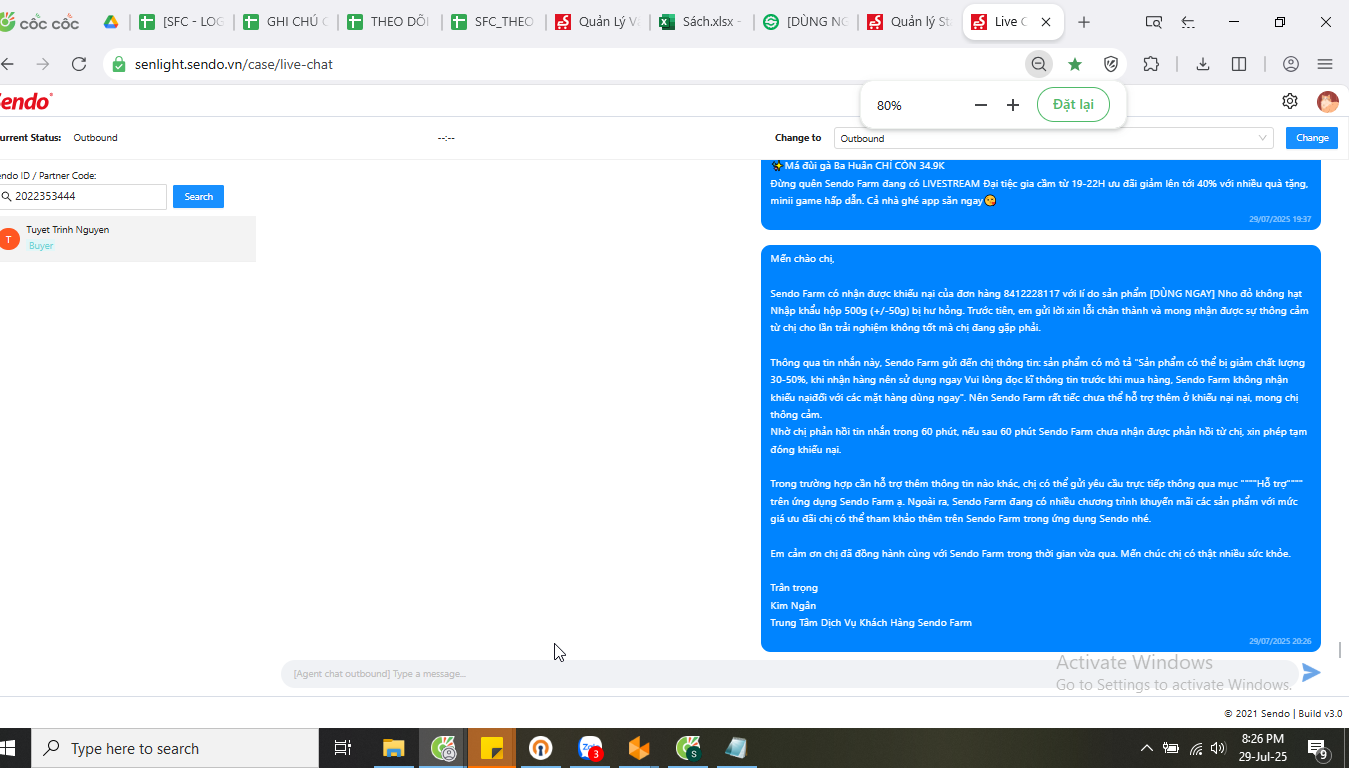Click the tab history back-arrow icon in title bar
Viewport: 1349px width, 768px height.
pos(1188,22)
